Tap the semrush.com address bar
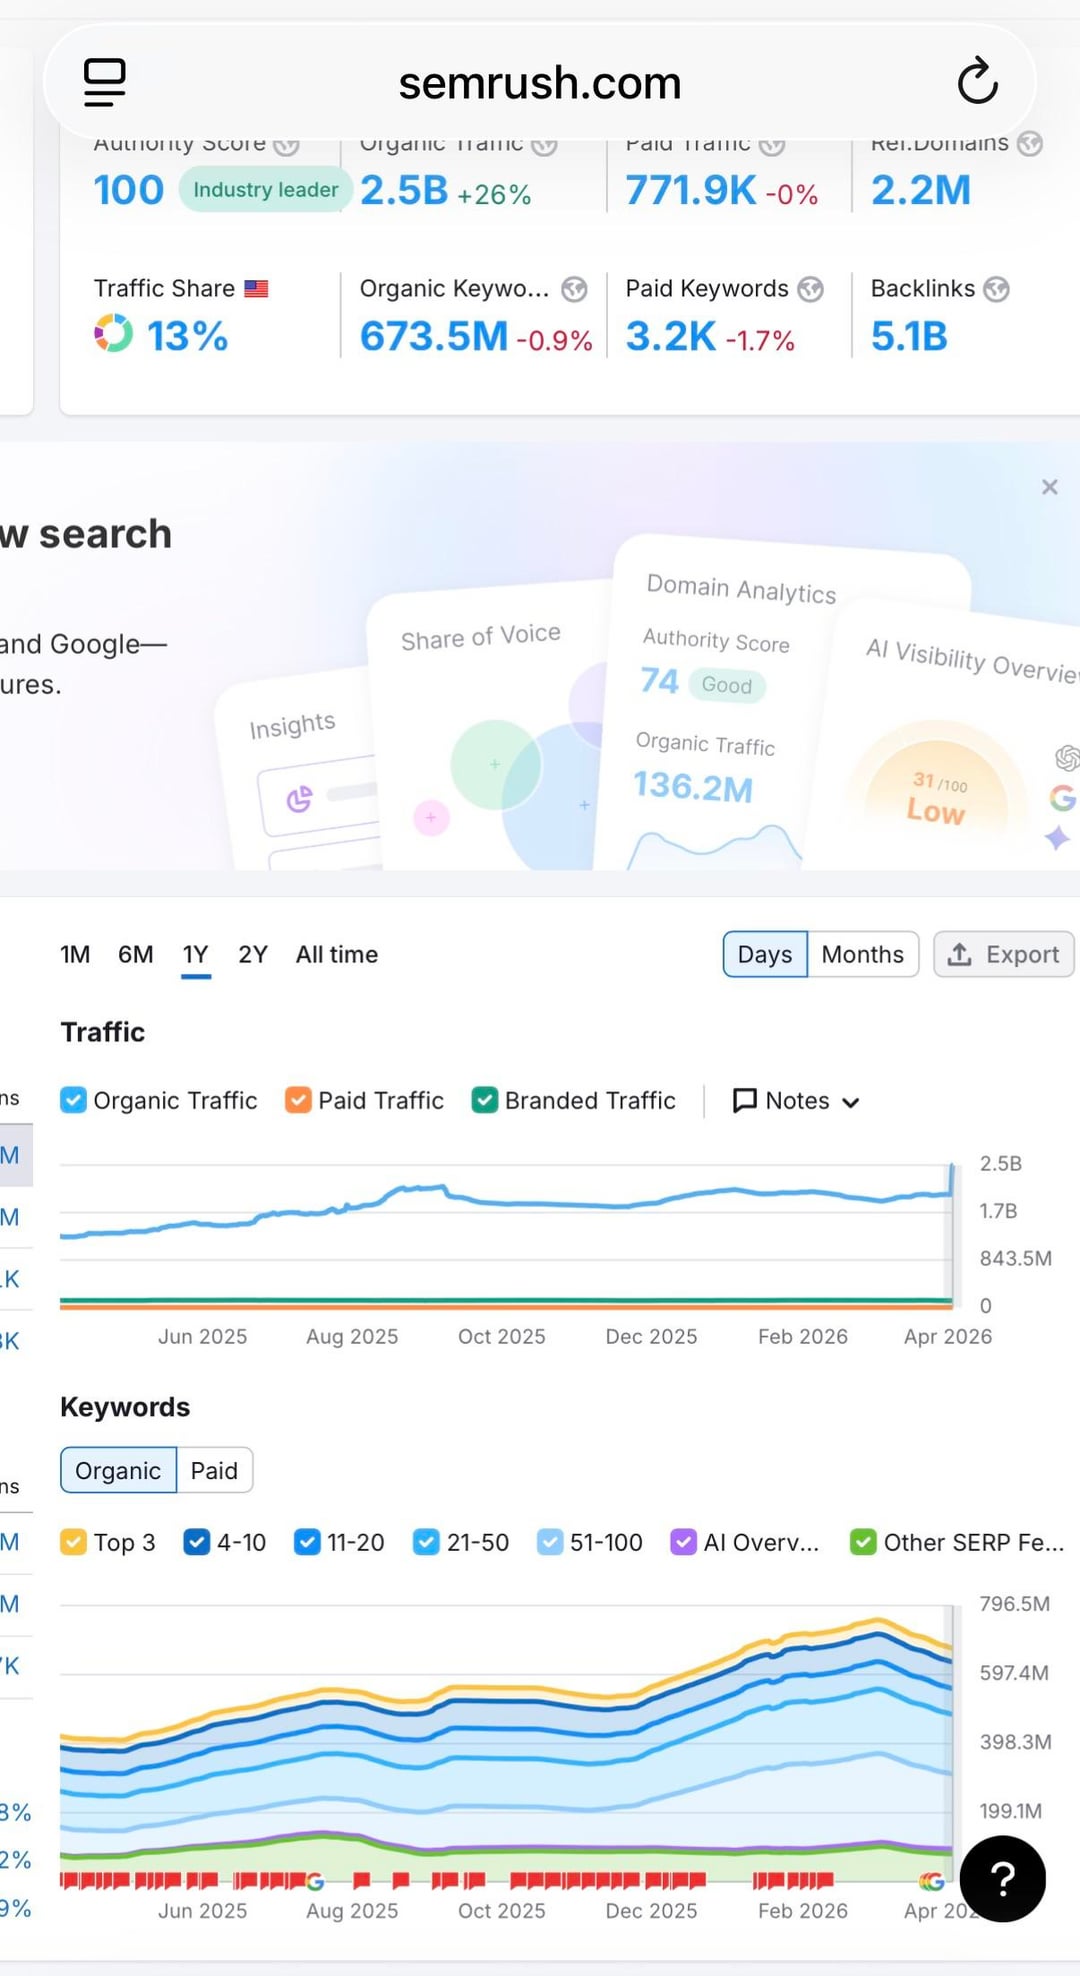 pos(540,83)
